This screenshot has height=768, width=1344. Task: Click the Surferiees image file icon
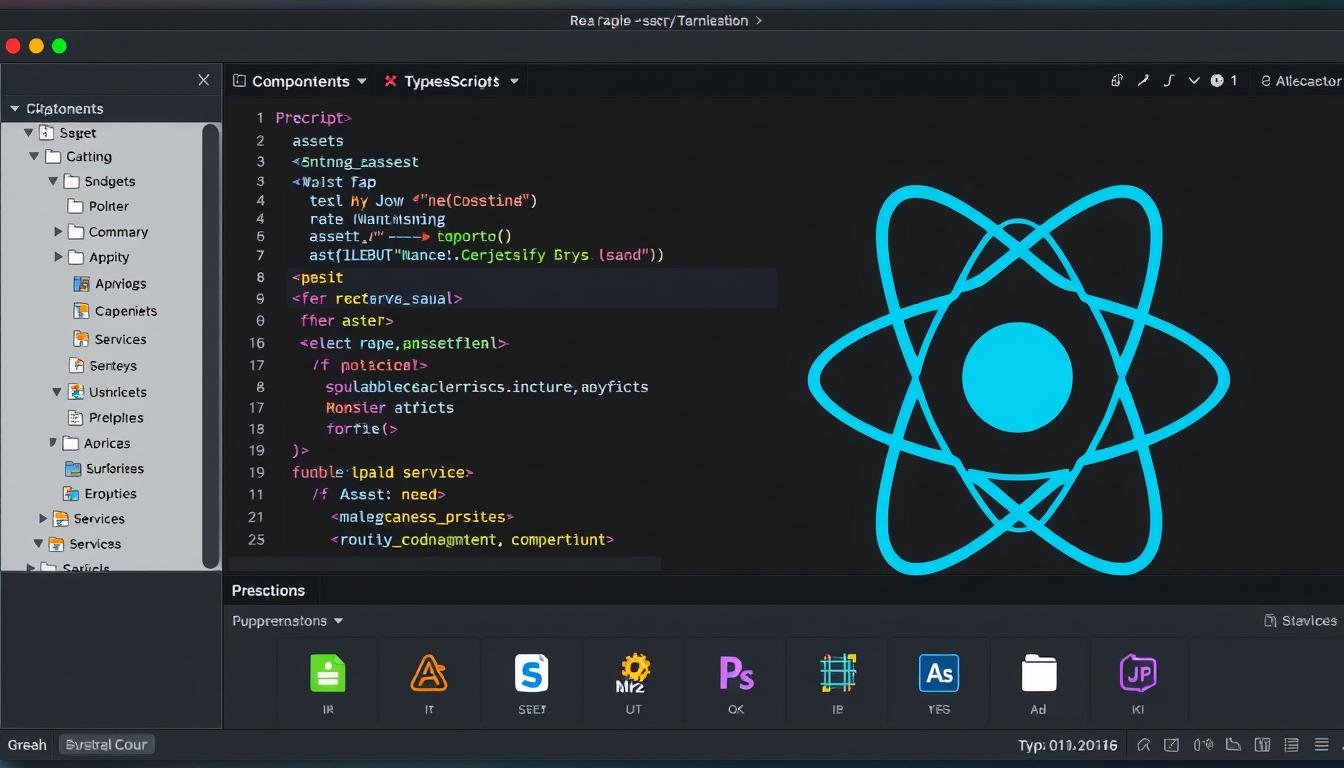(x=72, y=468)
